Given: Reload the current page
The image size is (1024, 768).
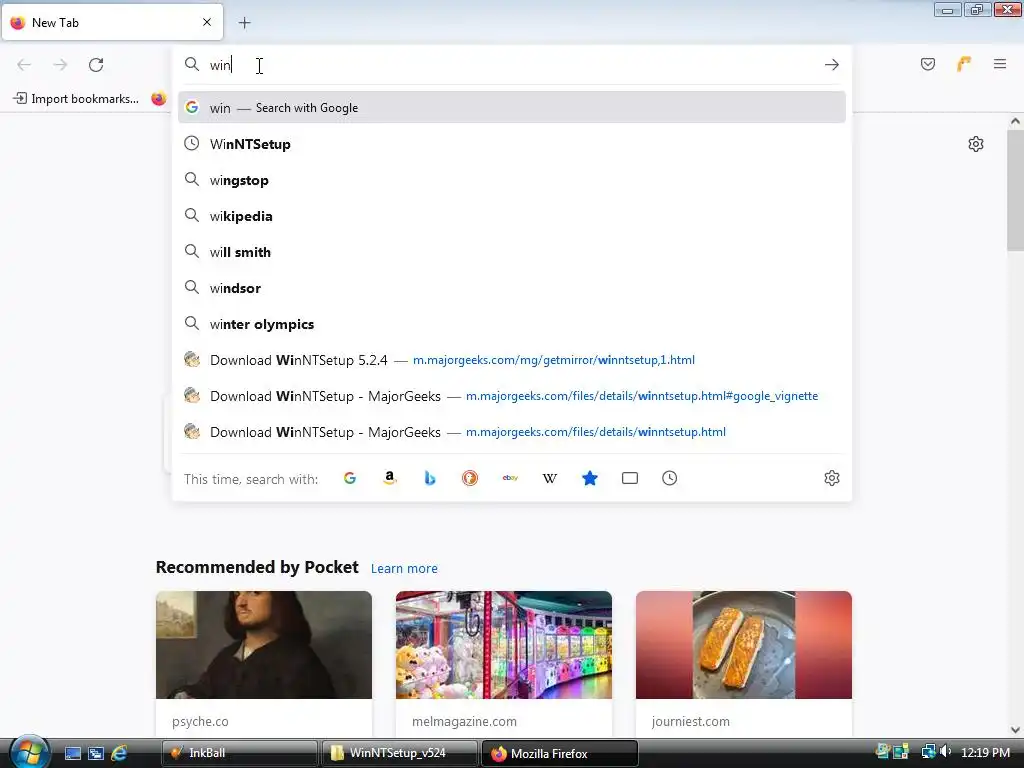Looking at the screenshot, I should click(96, 65).
